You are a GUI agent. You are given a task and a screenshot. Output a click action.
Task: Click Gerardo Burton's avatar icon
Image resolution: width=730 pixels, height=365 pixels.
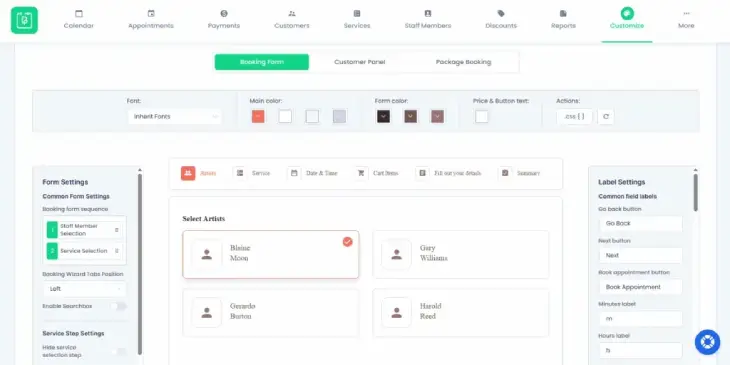click(207, 312)
